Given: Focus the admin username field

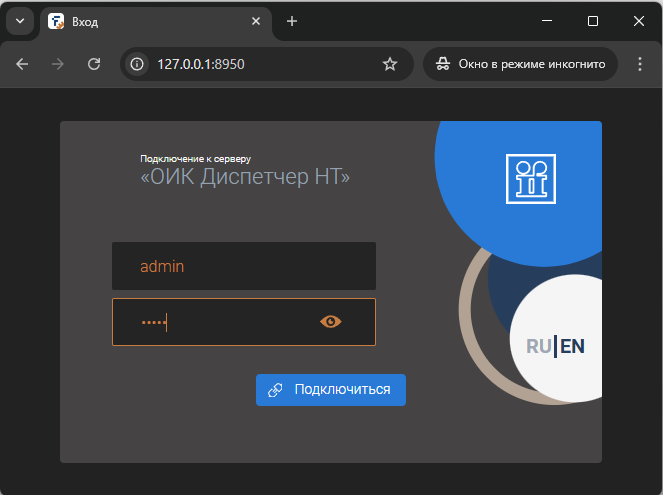Looking at the screenshot, I should [243, 266].
